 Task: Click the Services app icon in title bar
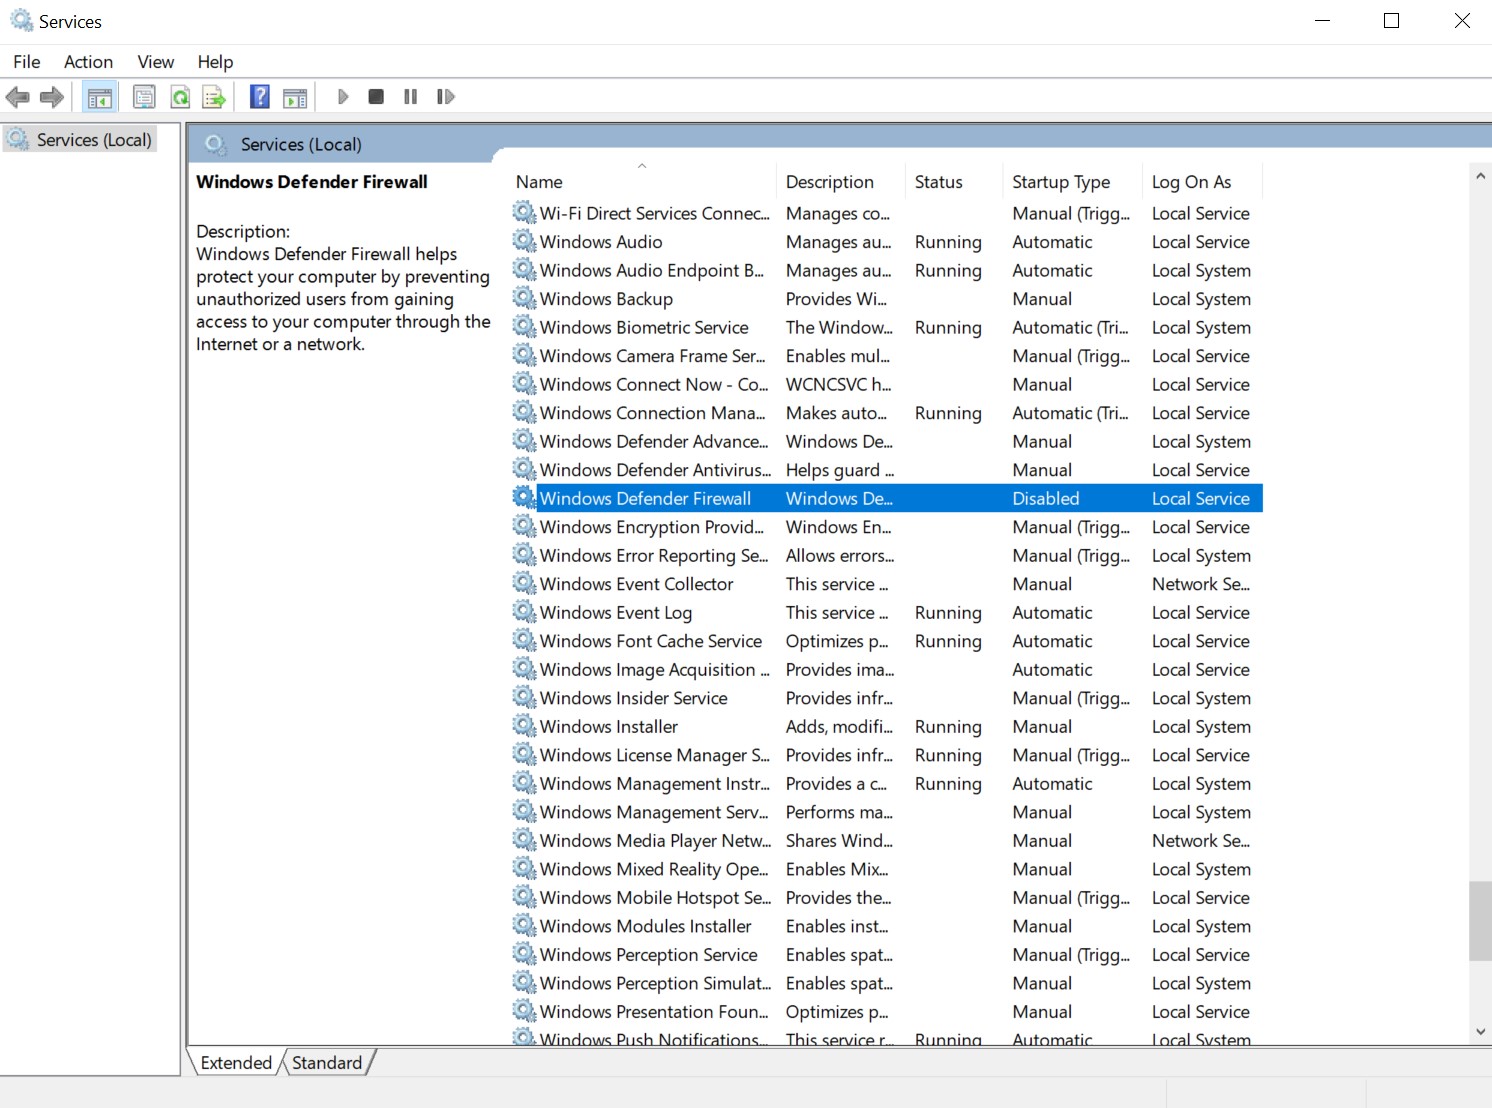[22, 21]
